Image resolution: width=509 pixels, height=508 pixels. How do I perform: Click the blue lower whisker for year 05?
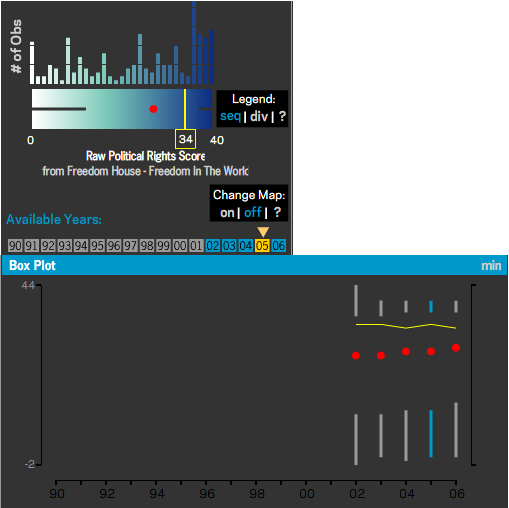pos(431,433)
